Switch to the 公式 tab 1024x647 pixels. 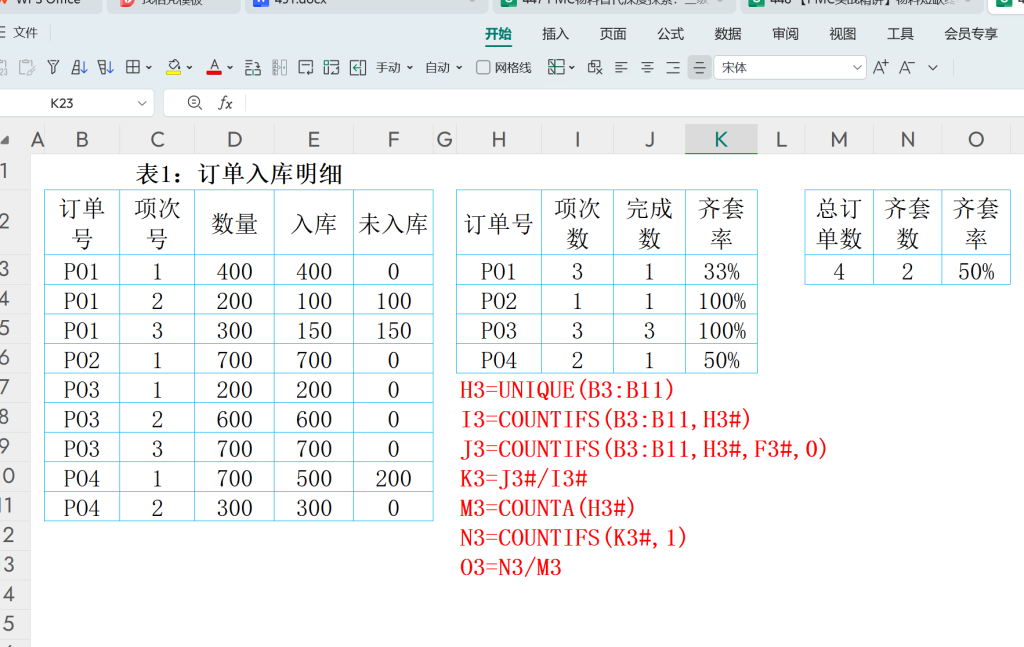pos(671,34)
